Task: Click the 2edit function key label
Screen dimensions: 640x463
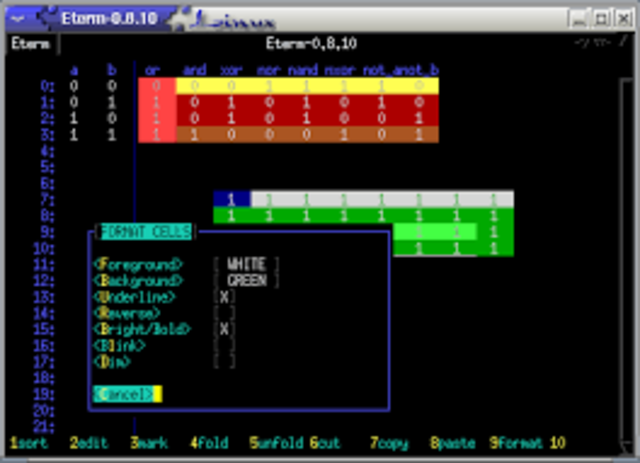Action: point(89,443)
